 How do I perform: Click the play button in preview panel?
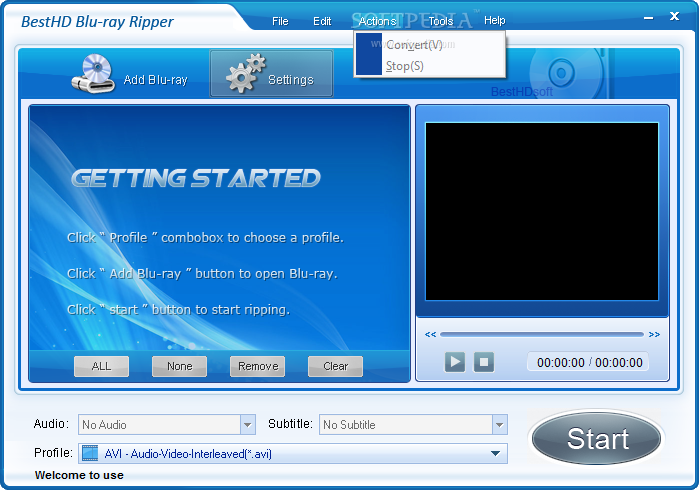455,362
